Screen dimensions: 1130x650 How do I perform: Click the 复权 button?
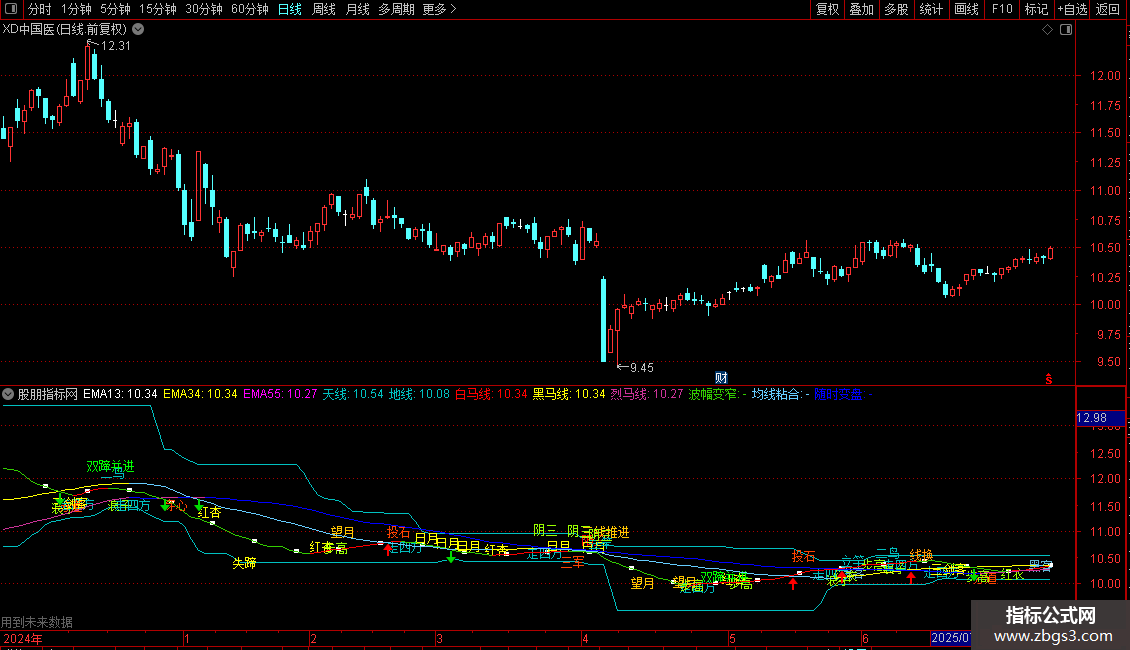(827, 9)
